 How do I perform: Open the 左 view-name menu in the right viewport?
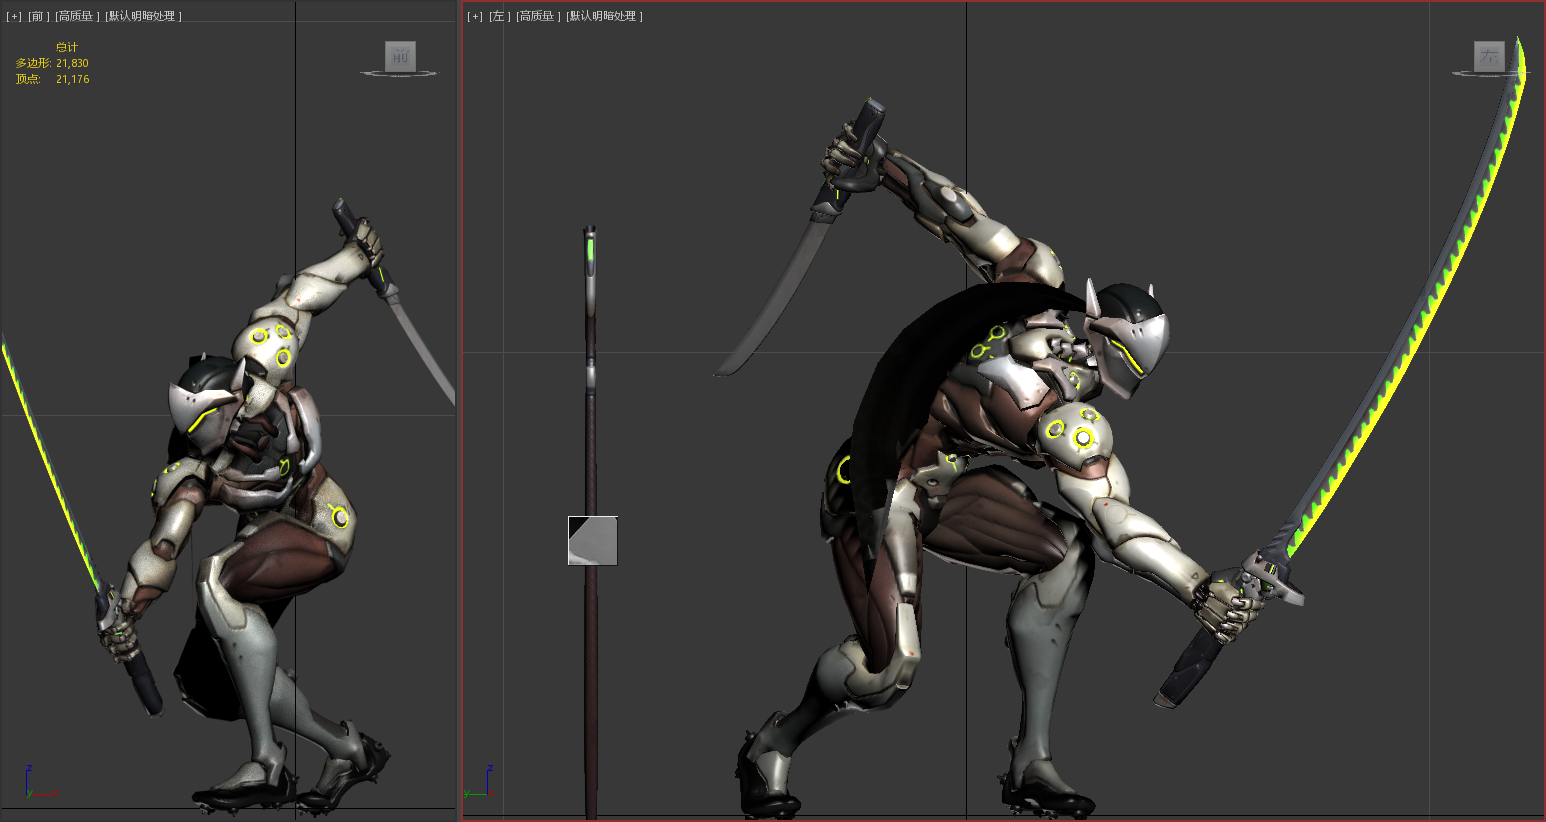(x=498, y=16)
